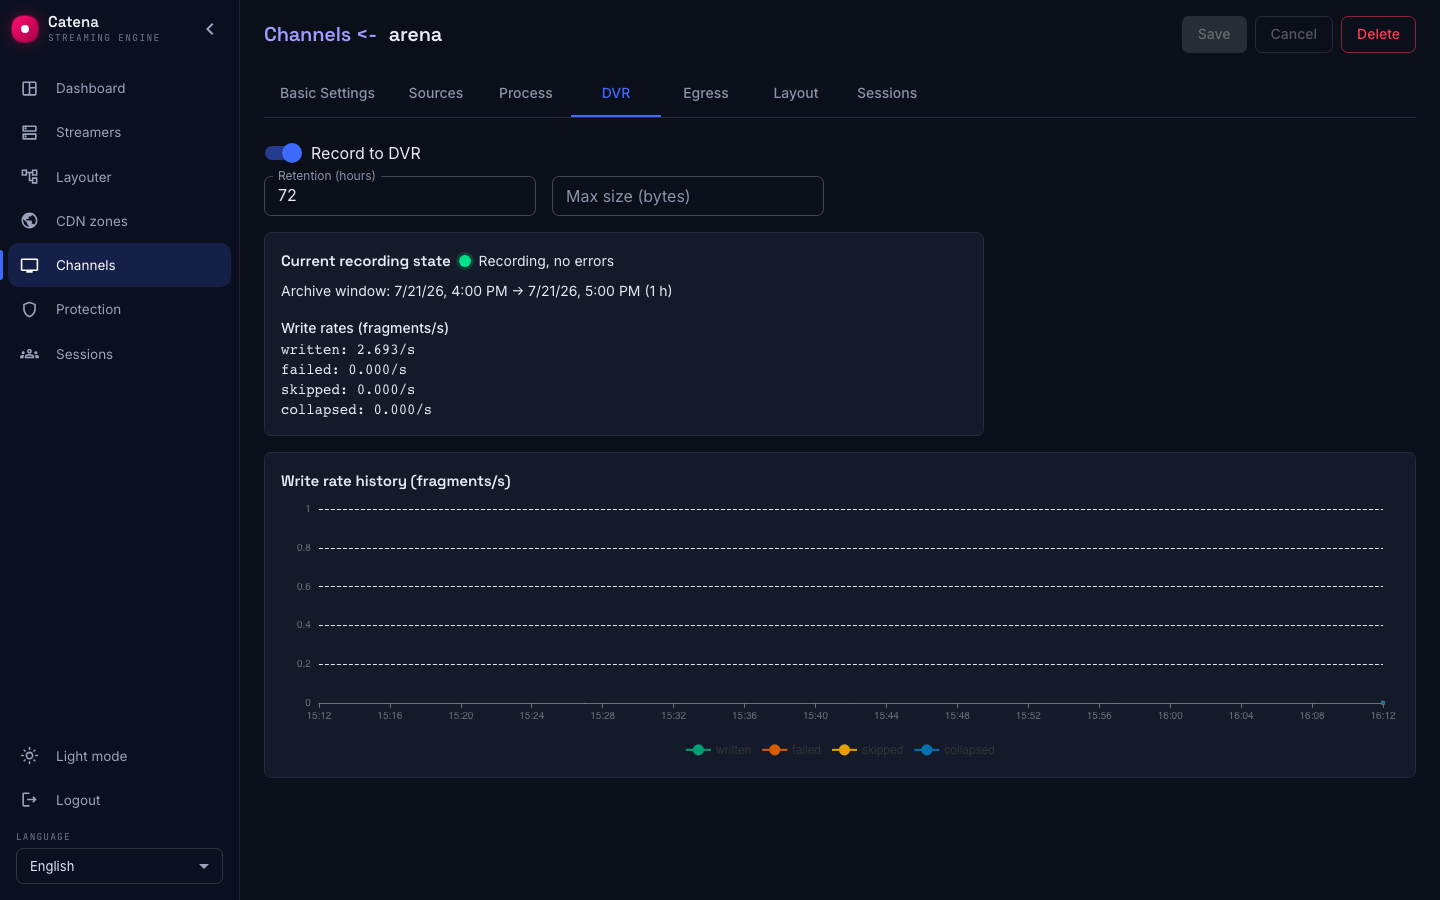The image size is (1440, 900).
Task: Log out using the Logout link
Action: pyautogui.click(x=120, y=800)
